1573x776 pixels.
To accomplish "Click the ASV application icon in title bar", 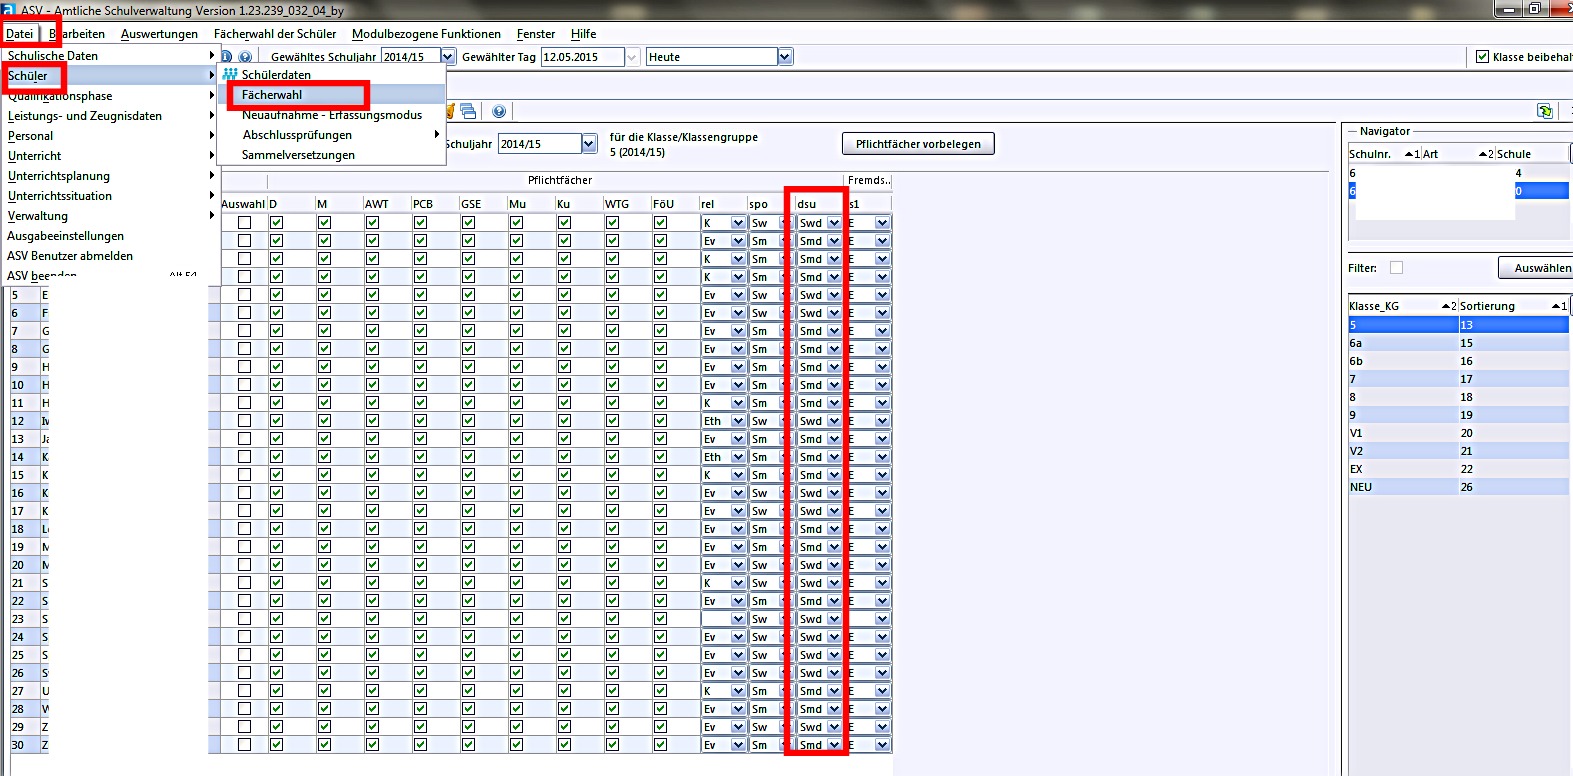I will point(8,10).
